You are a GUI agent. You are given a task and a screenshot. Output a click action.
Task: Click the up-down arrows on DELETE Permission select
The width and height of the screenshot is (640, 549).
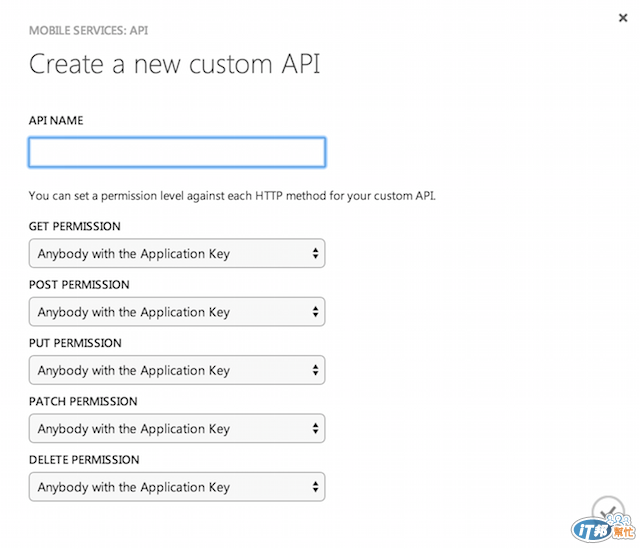click(x=316, y=487)
